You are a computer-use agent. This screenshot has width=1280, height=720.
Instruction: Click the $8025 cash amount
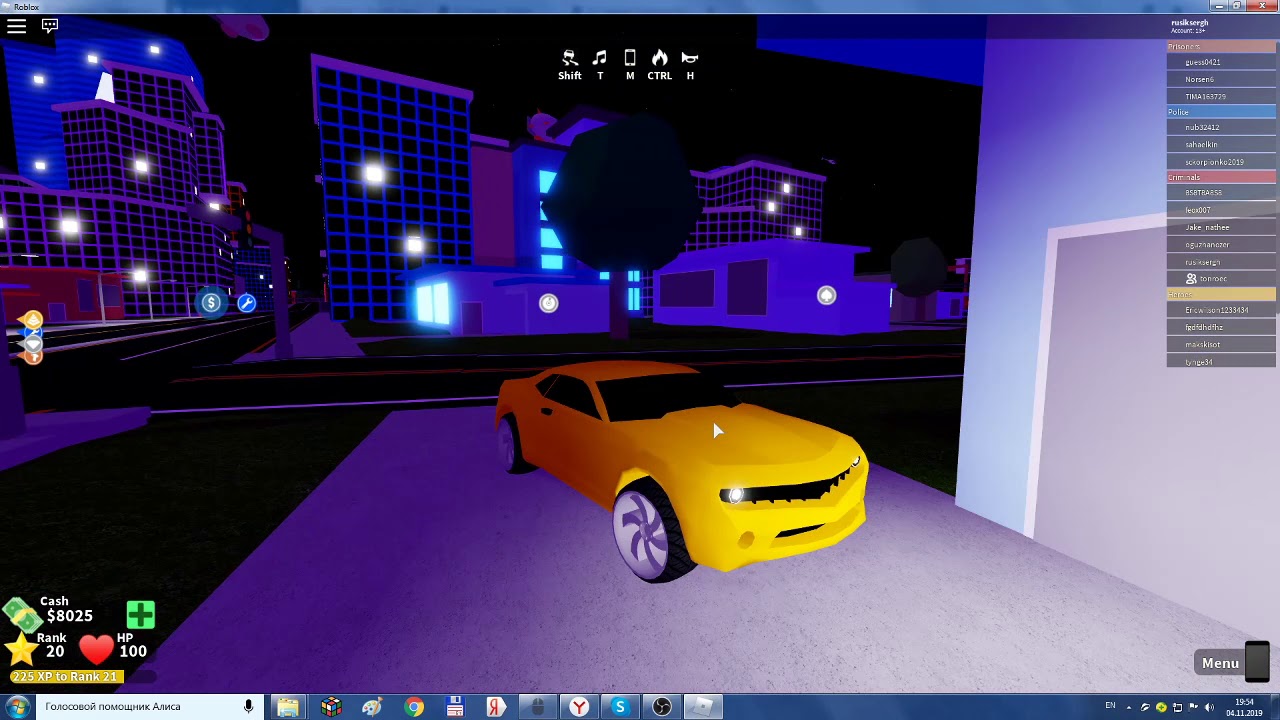[69, 616]
